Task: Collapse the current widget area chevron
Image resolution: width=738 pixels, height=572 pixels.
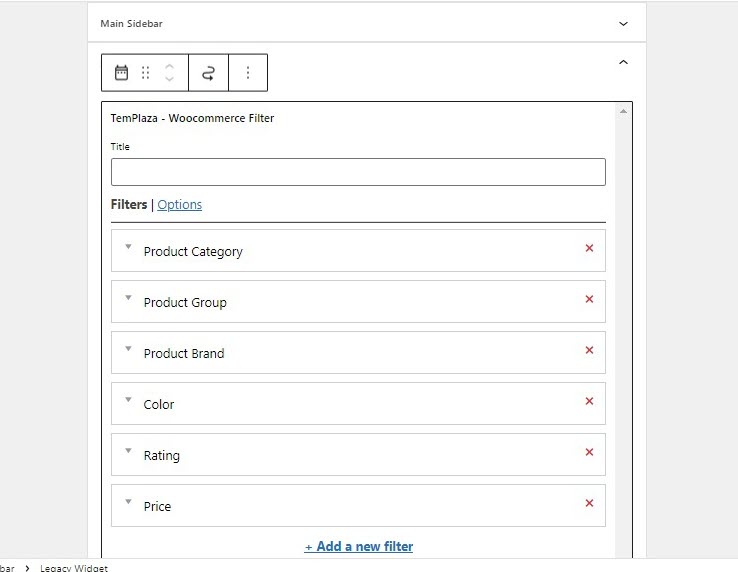Action: click(623, 62)
